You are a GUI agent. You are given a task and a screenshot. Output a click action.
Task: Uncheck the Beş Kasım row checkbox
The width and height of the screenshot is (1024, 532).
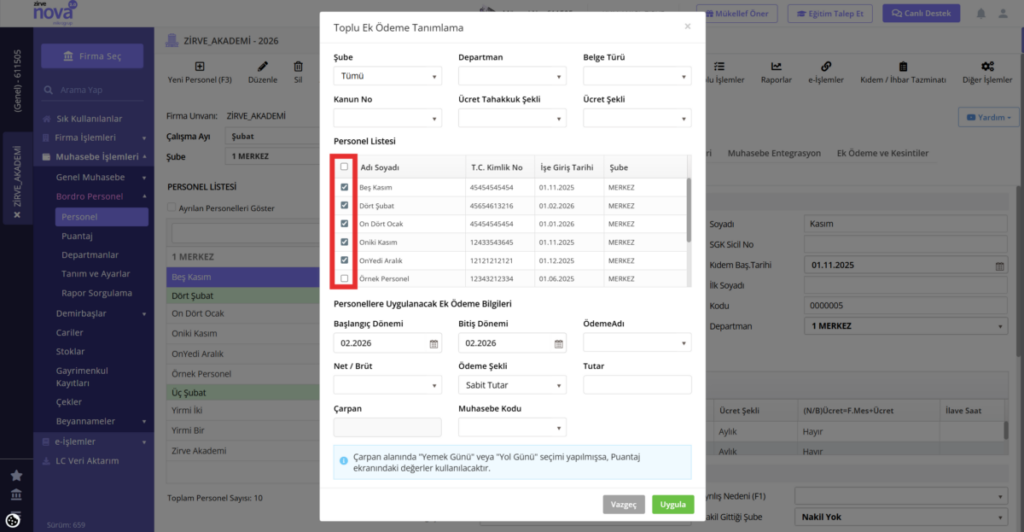pos(344,187)
